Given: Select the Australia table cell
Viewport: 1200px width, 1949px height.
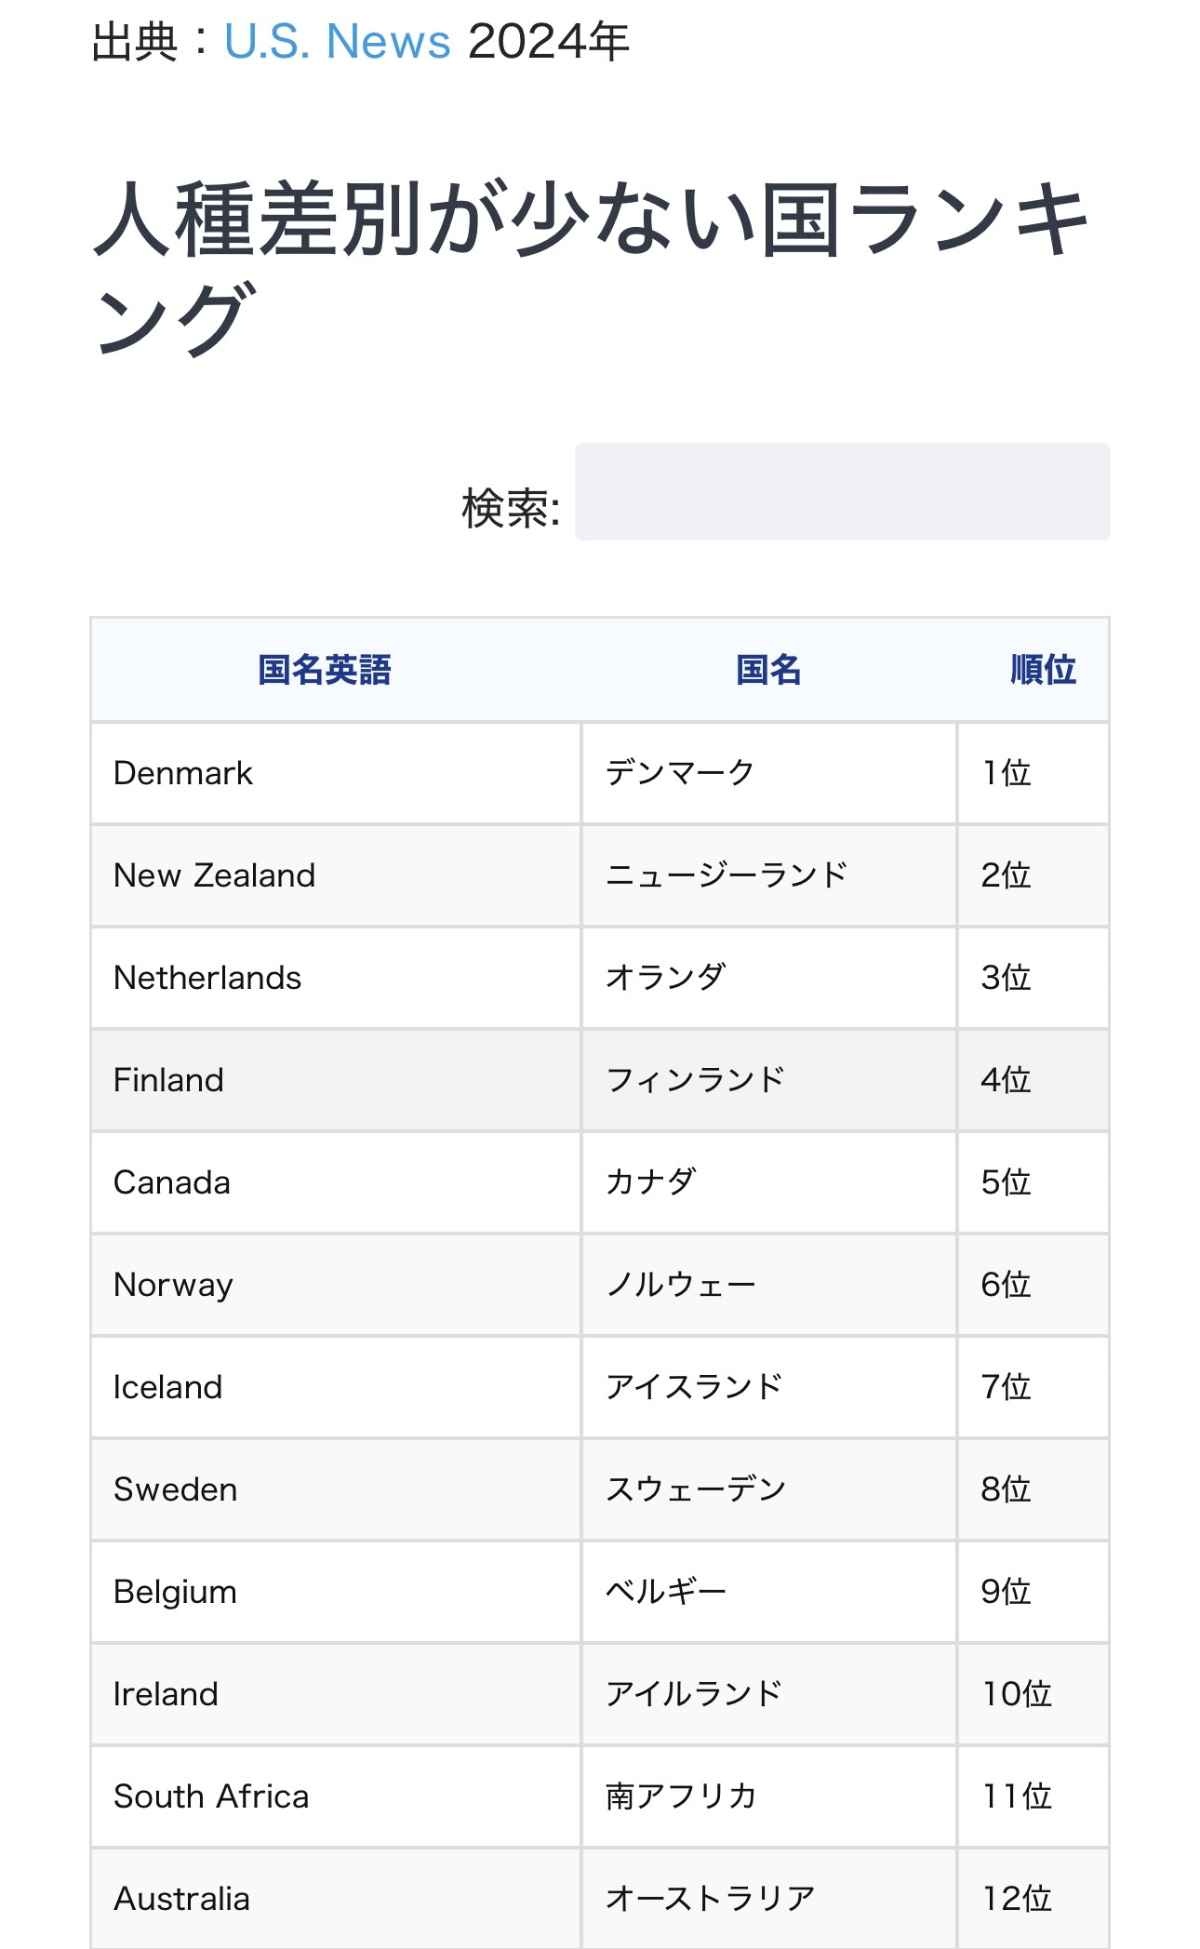Looking at the screenshot, I should point(181,1898).
